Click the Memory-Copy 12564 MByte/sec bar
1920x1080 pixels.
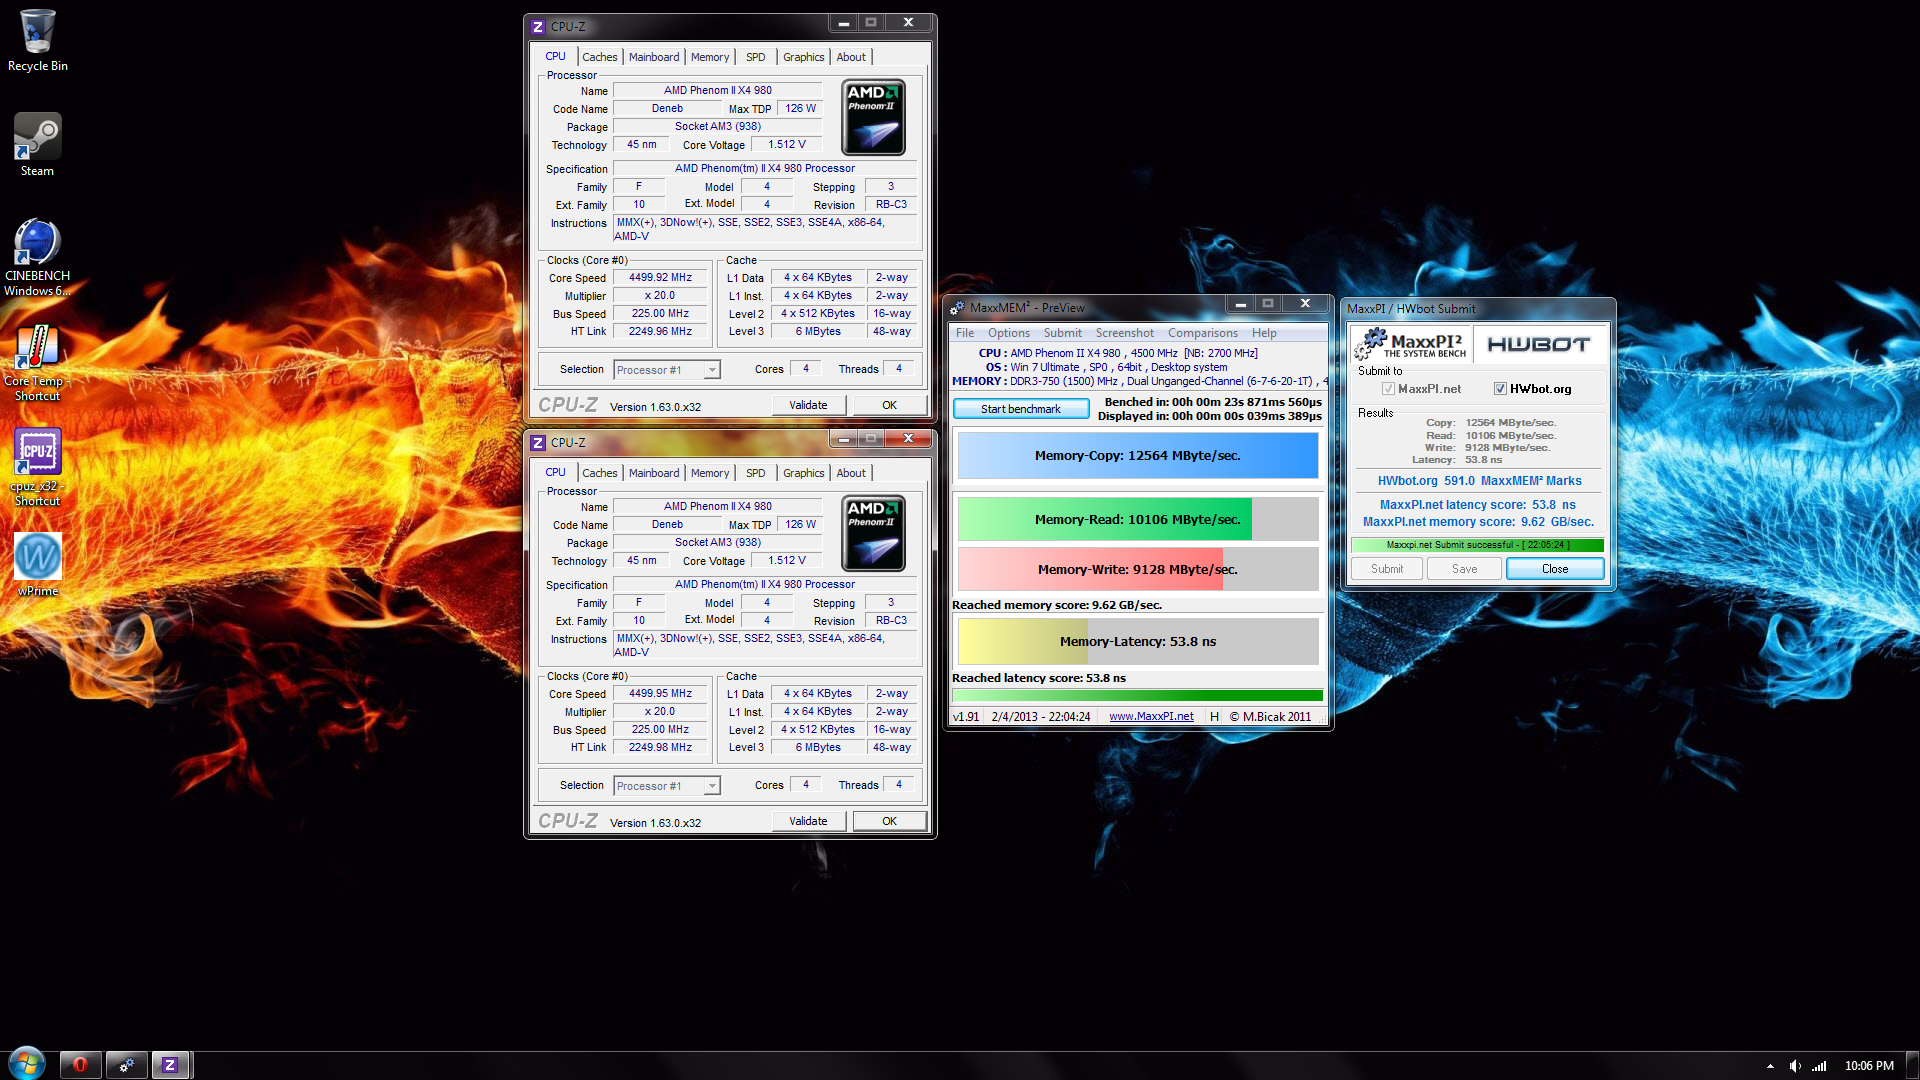pos(1138,456)
